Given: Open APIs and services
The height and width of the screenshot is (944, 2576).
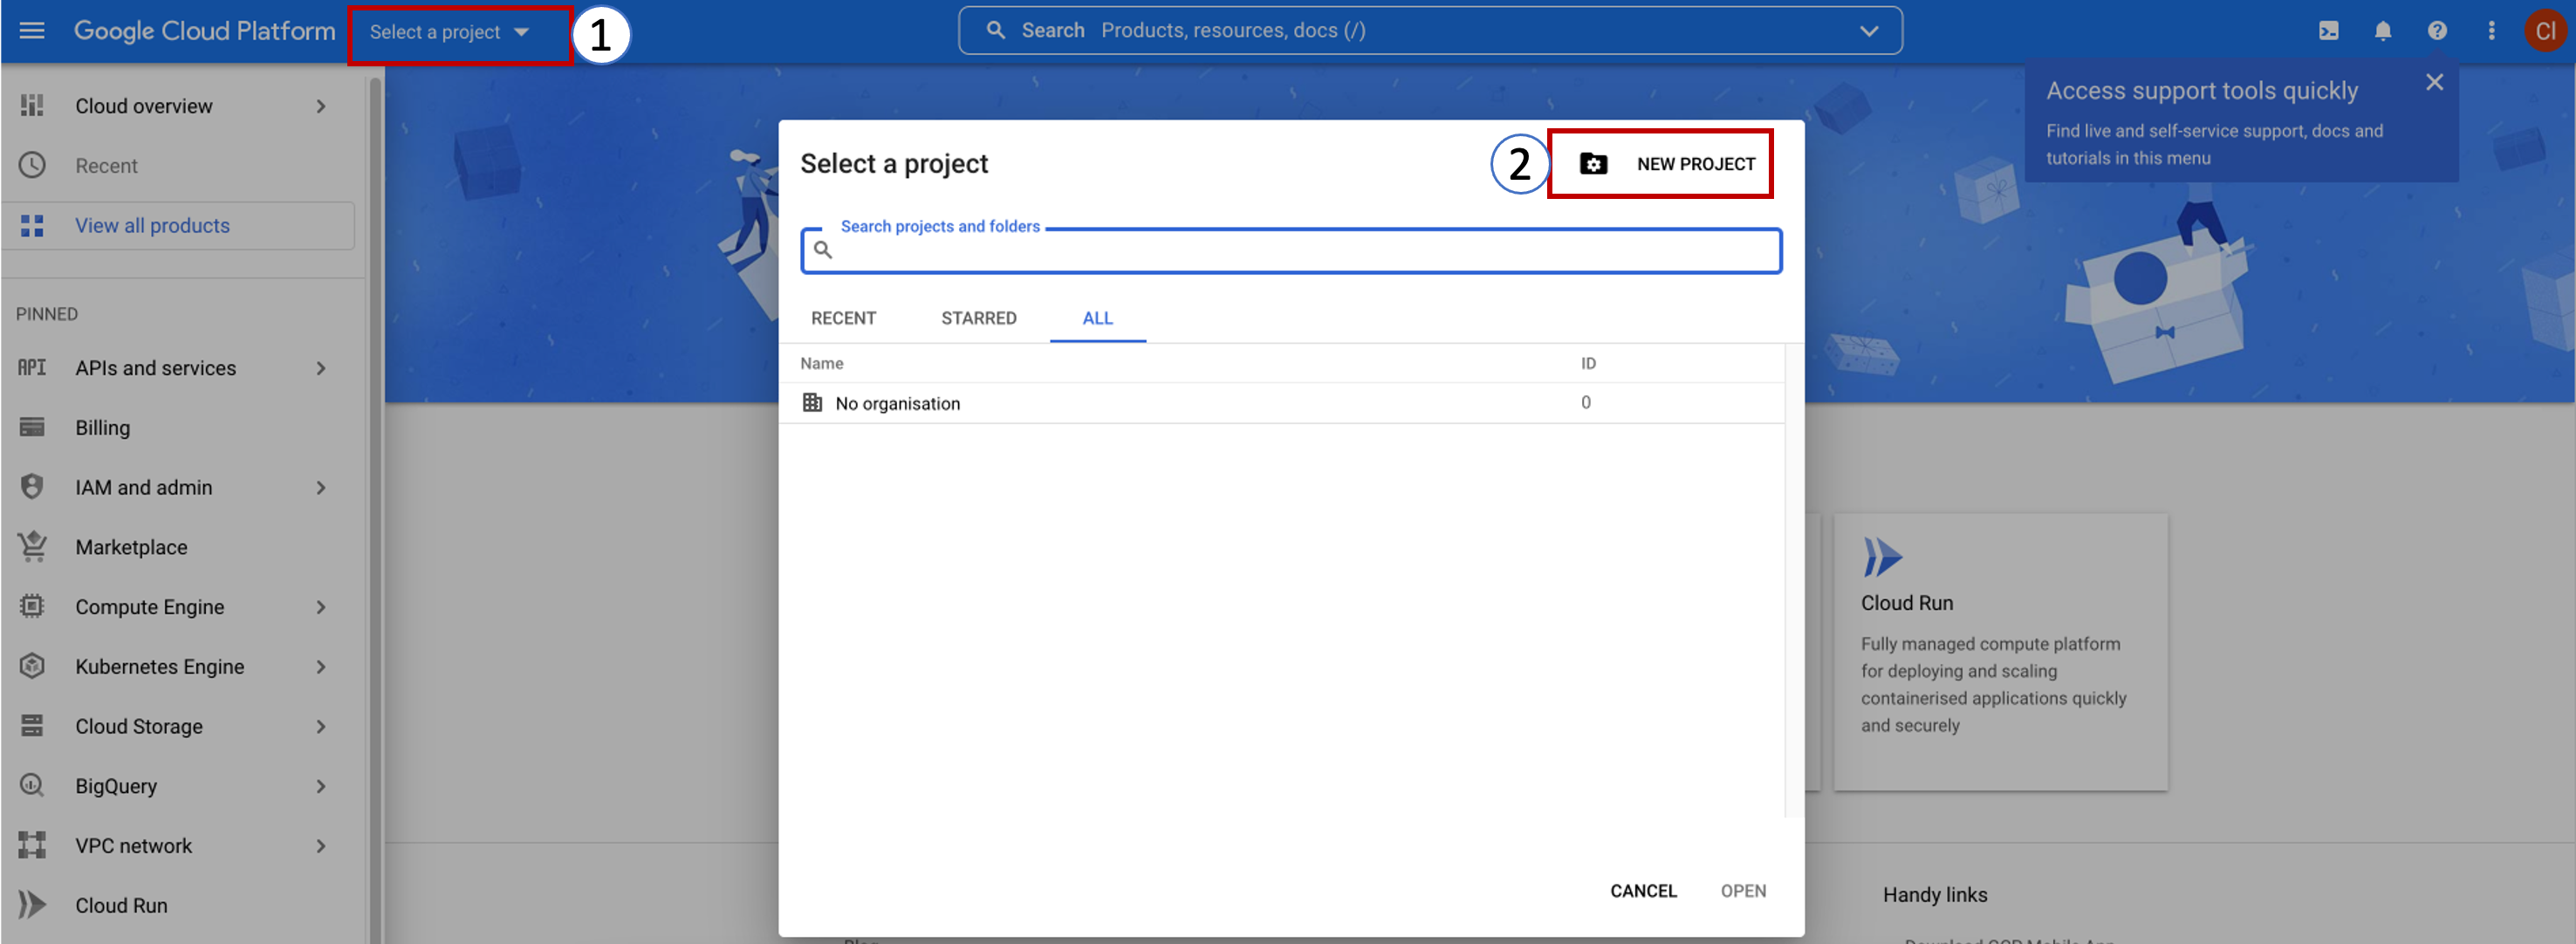Looking at the screenshot, I should 155,368.
